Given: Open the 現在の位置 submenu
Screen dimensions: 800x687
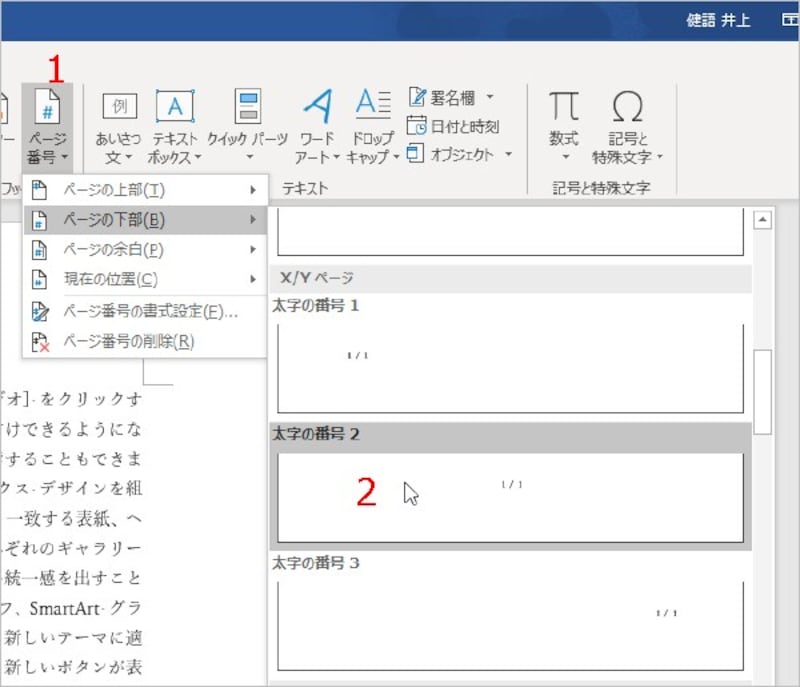Looking at the screenshot, I should click(120, 279).
